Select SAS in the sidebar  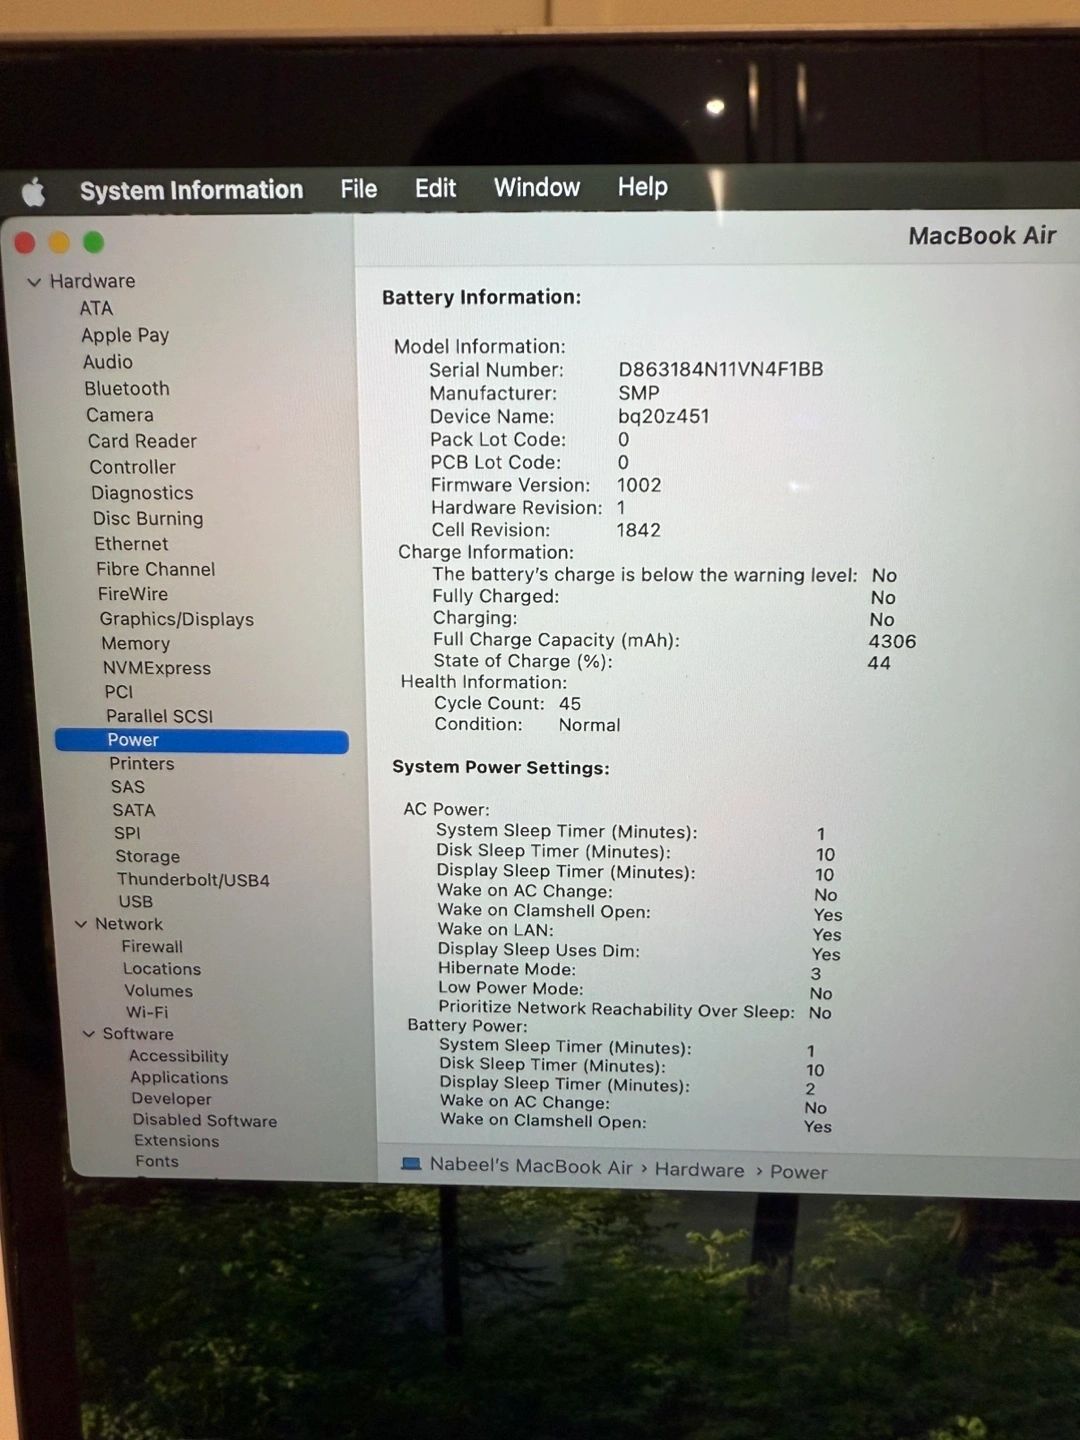127,787
